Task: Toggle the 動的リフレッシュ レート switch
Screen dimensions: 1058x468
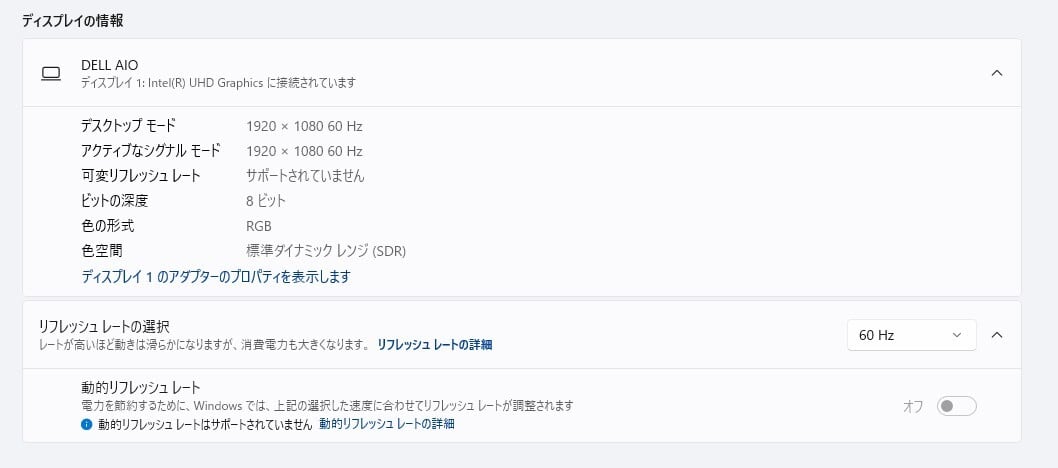Action: tap(956, 406)
